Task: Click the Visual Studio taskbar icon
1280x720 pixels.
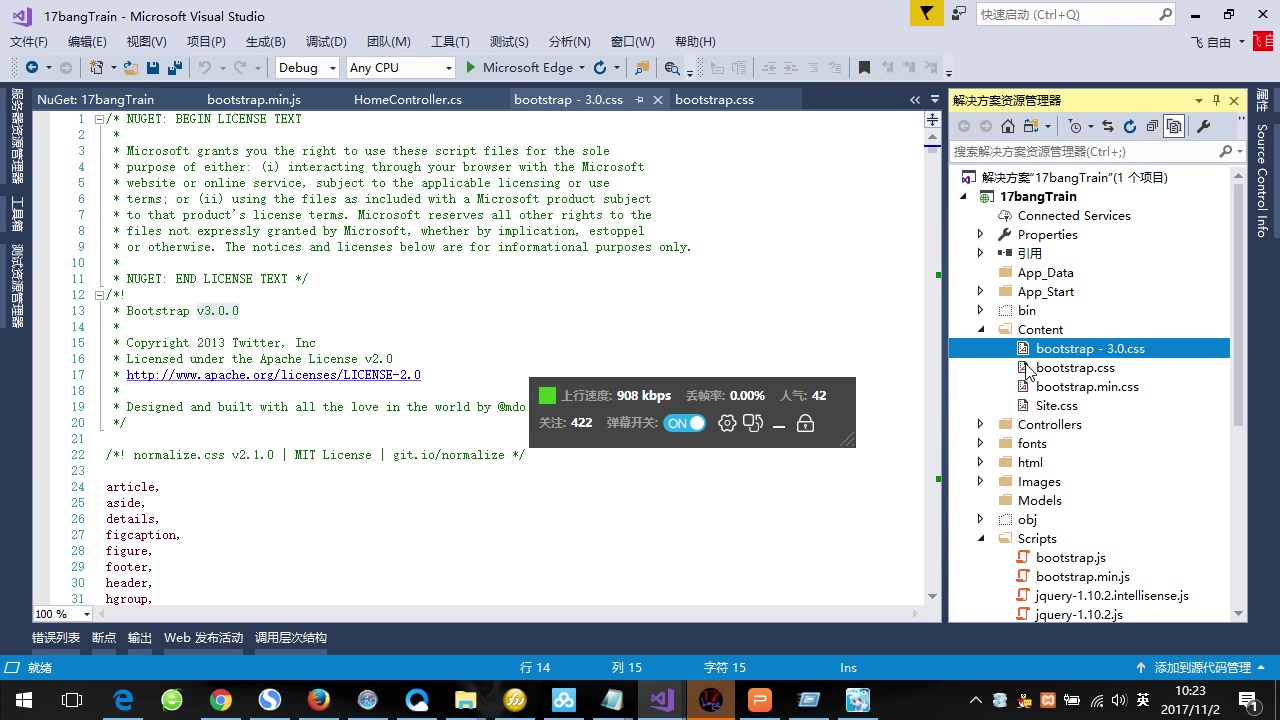Action: coord(662,700)
